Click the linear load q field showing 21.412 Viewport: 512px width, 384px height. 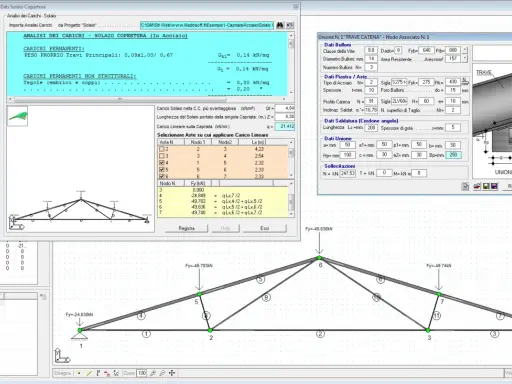(x=284, y=126)
